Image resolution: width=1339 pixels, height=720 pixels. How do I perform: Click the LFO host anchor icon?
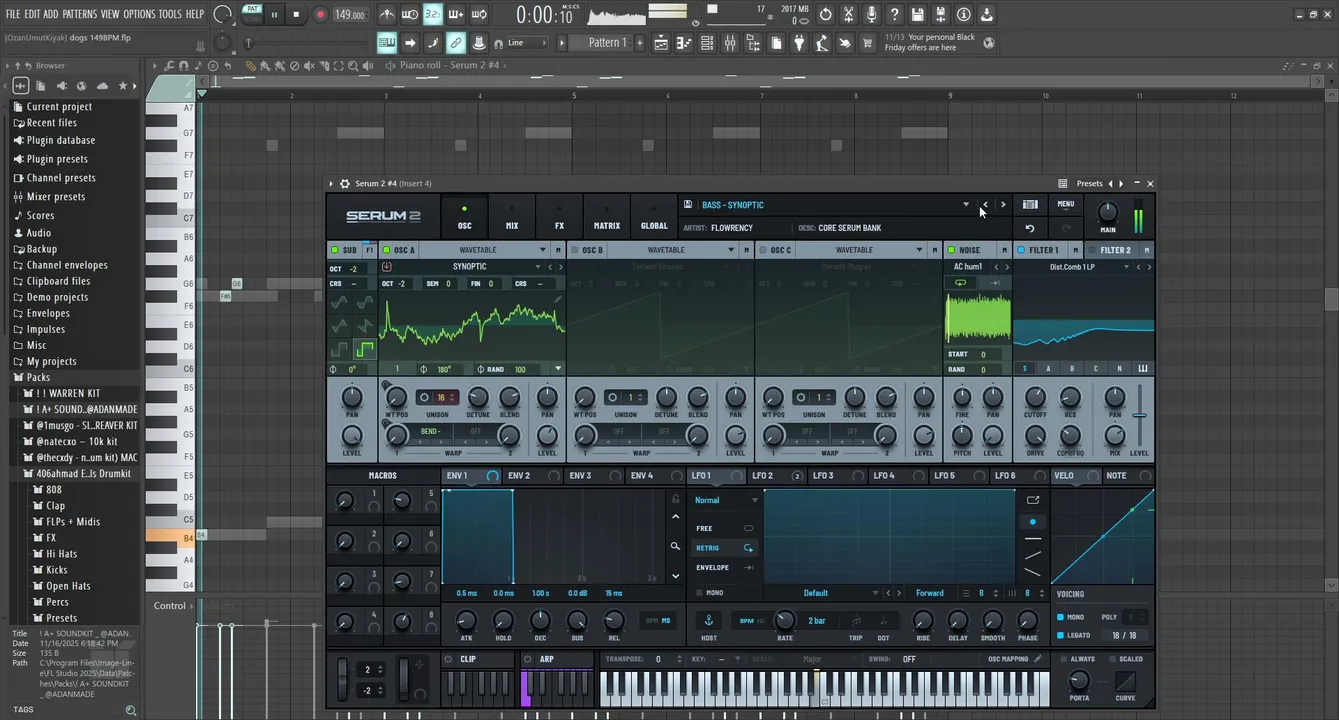point(709,620)
